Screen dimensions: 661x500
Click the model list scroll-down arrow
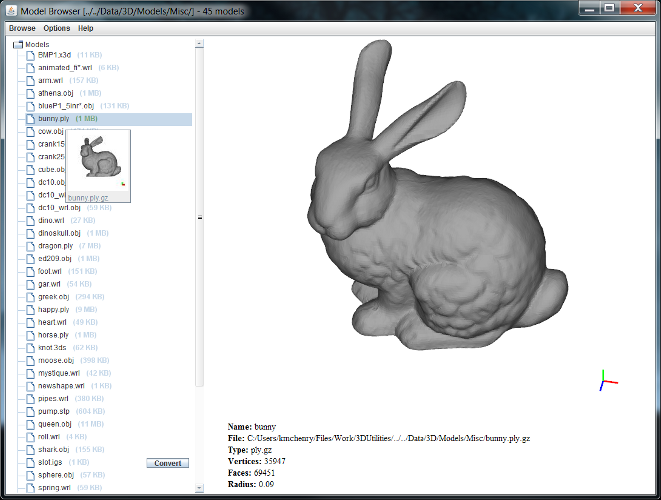point(199,488)
